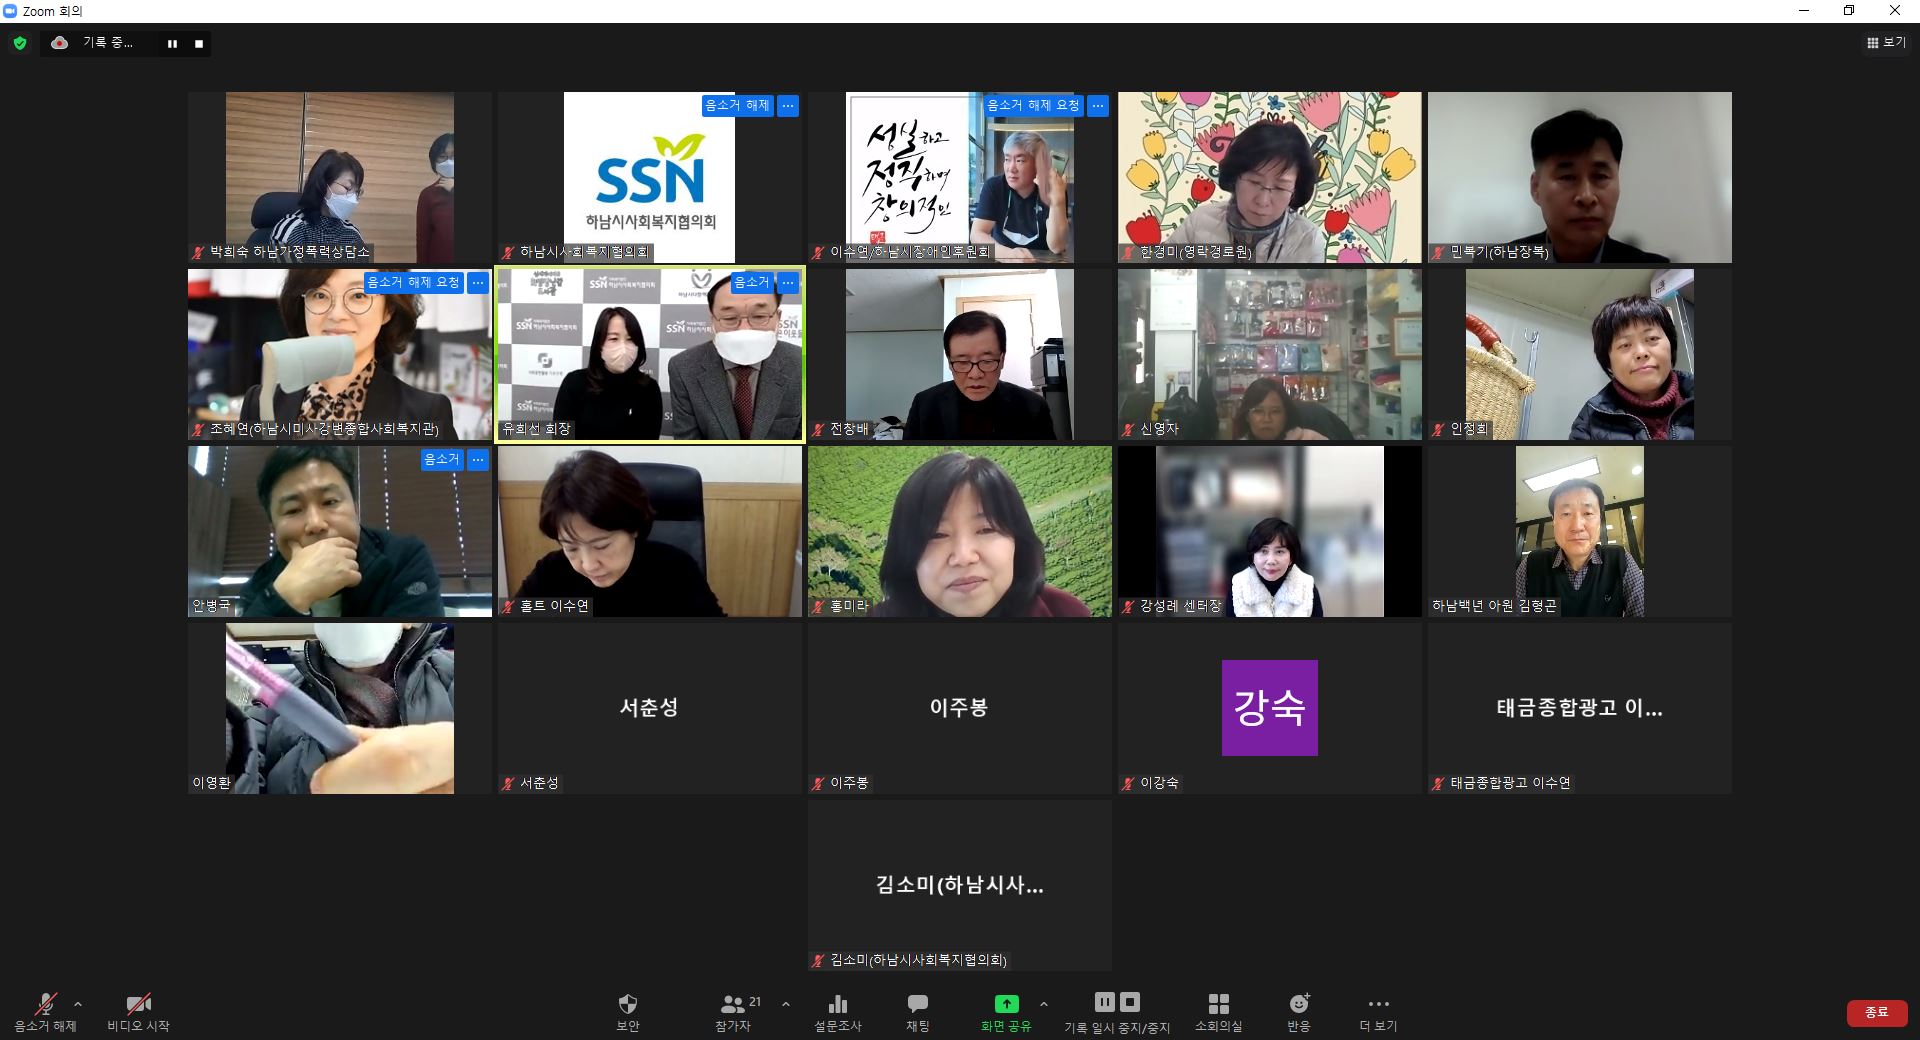
Task: Toggle microphone with 음소거 해제
Action: coord(45,1010)
